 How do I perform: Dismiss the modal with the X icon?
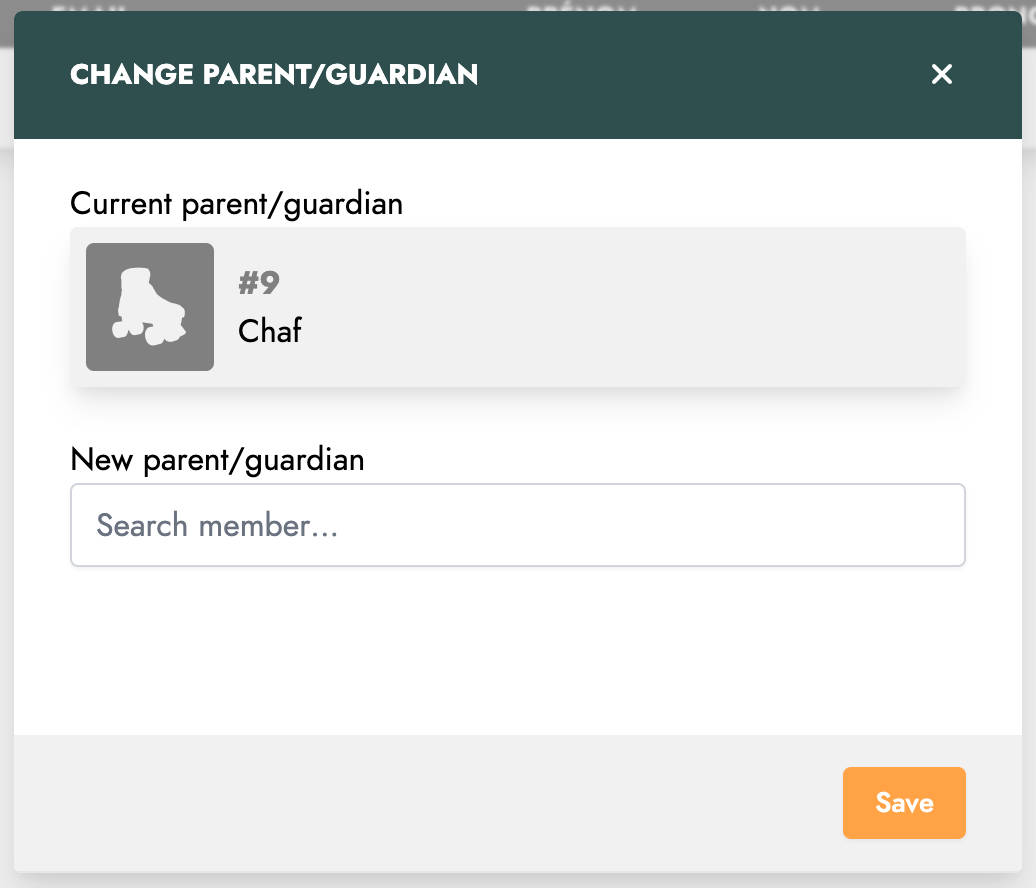pos(942,74)
